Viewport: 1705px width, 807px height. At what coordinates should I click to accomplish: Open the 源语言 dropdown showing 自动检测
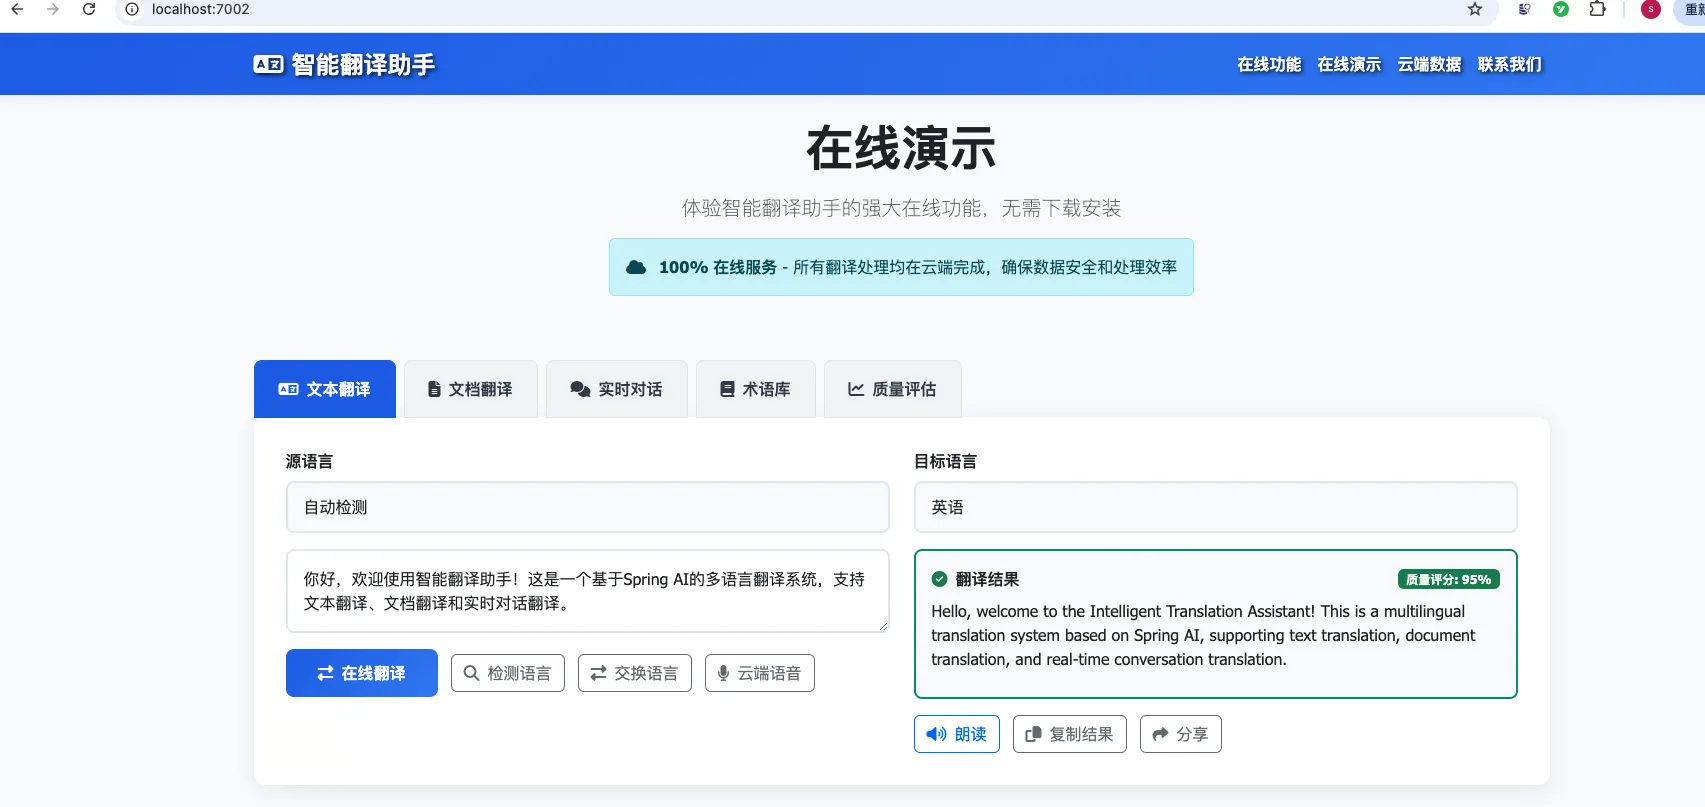[587, 507]
